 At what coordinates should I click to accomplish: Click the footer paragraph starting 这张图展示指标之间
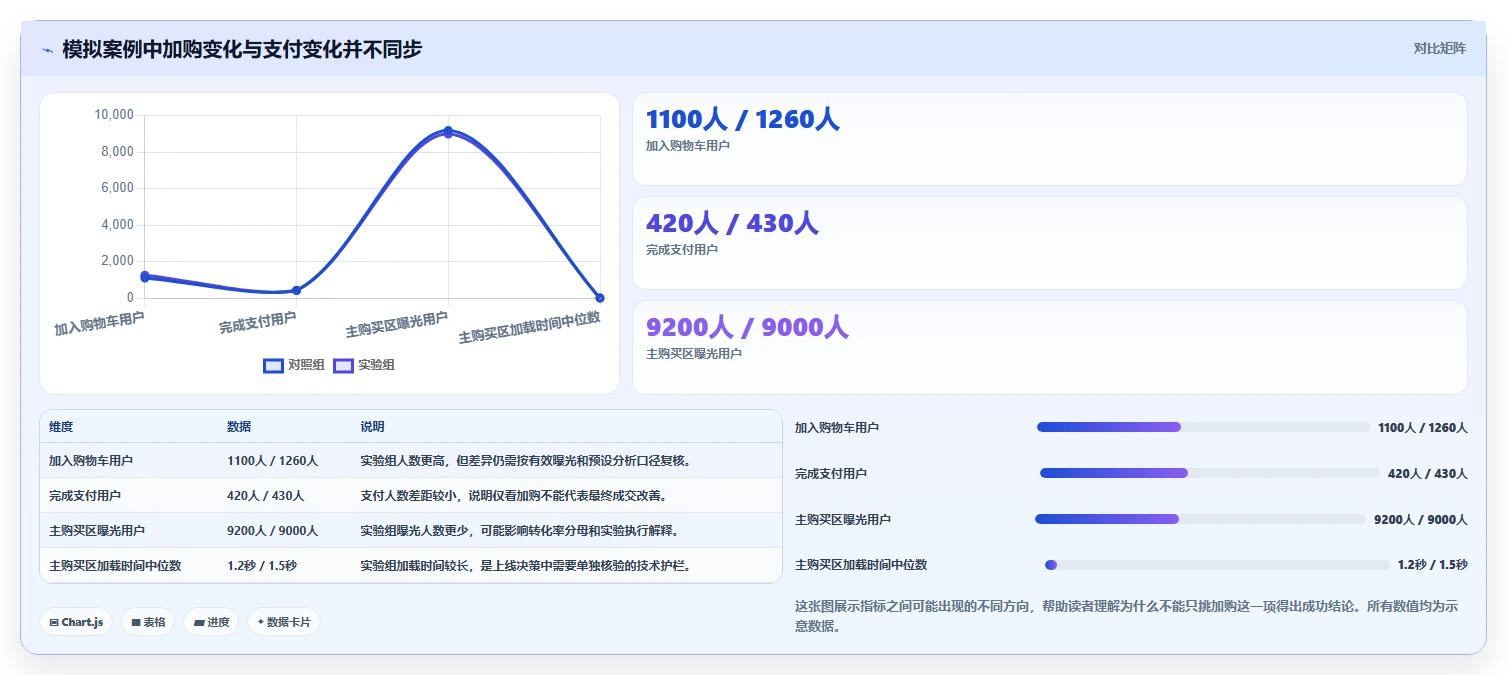click(x=1130, y=616)
